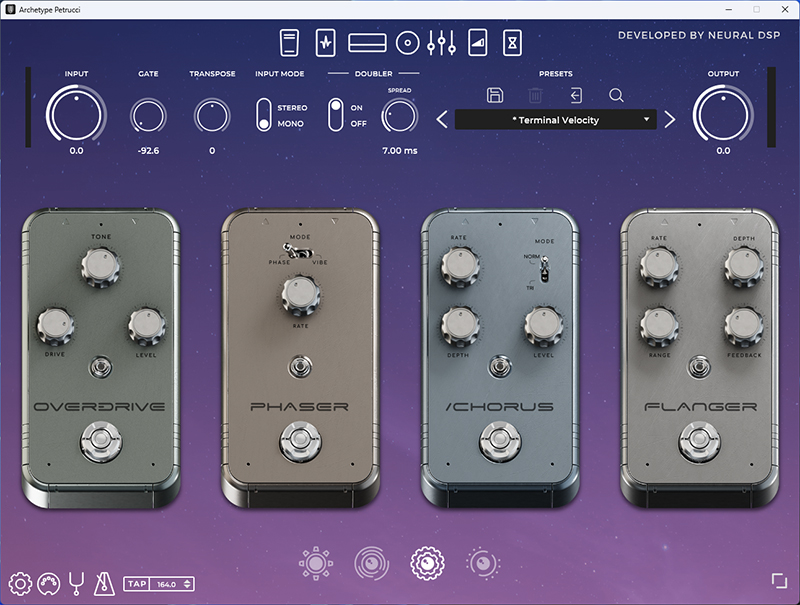Click the Flanger Feedback knob
The width and height of the screenshot is (800, 605).
coord(744,326)
